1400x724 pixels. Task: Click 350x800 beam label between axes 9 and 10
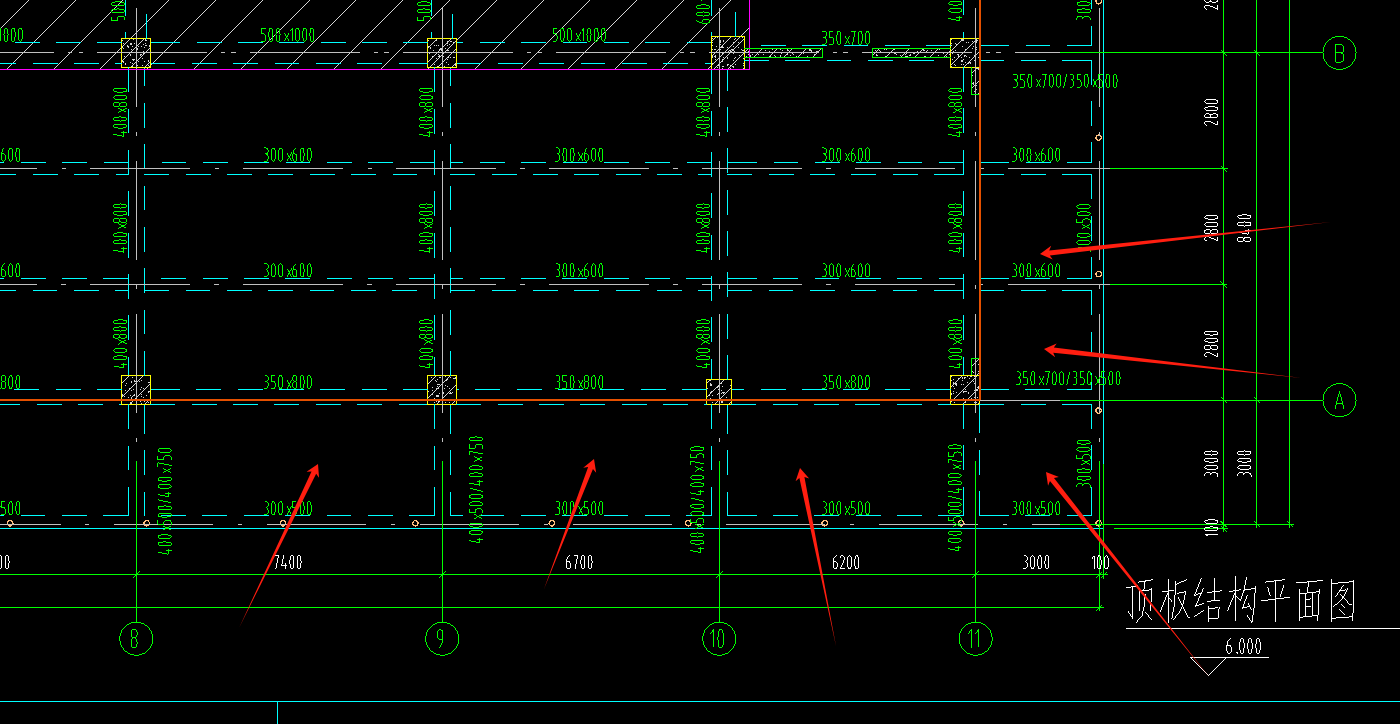click(579, 382)
